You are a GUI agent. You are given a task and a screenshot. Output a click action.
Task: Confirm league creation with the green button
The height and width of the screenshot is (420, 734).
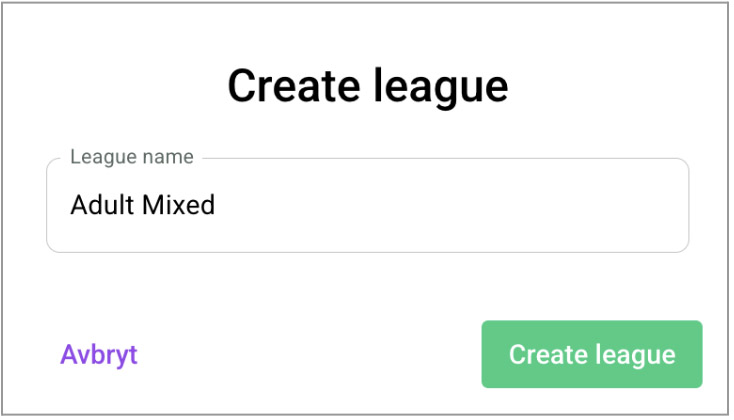(592, 354)
